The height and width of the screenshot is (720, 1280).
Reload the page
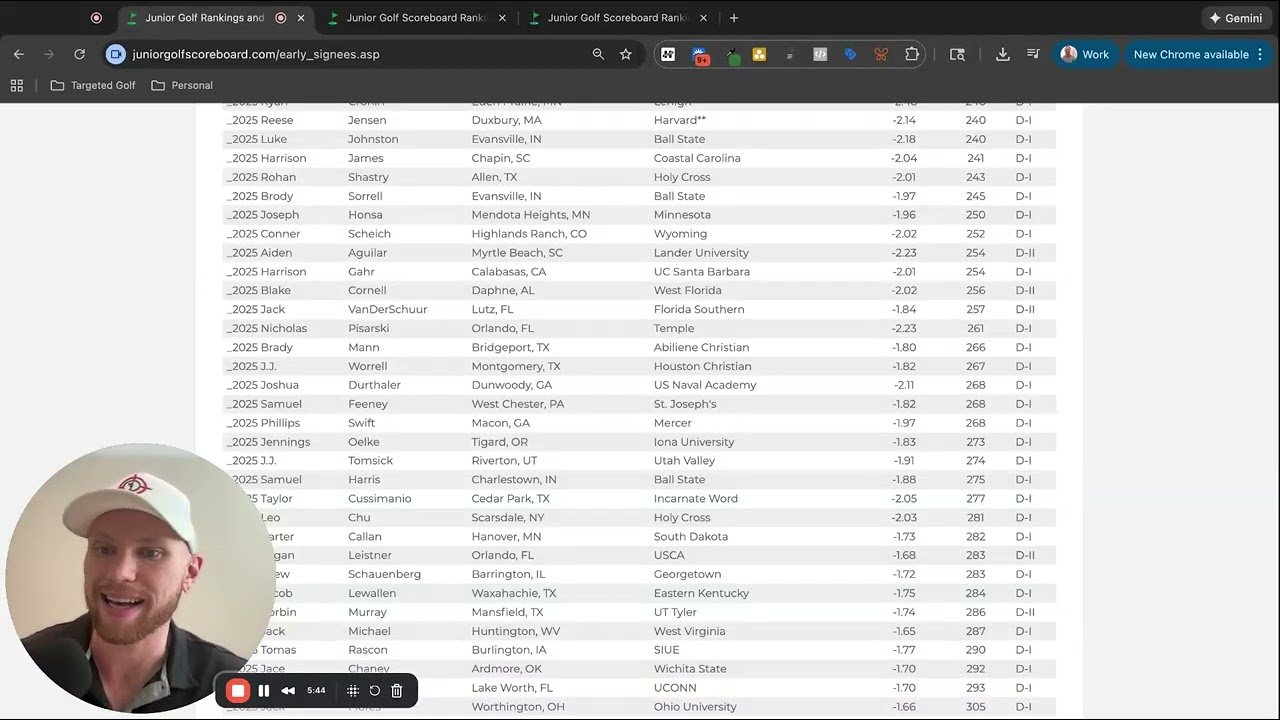pos(79,54)
